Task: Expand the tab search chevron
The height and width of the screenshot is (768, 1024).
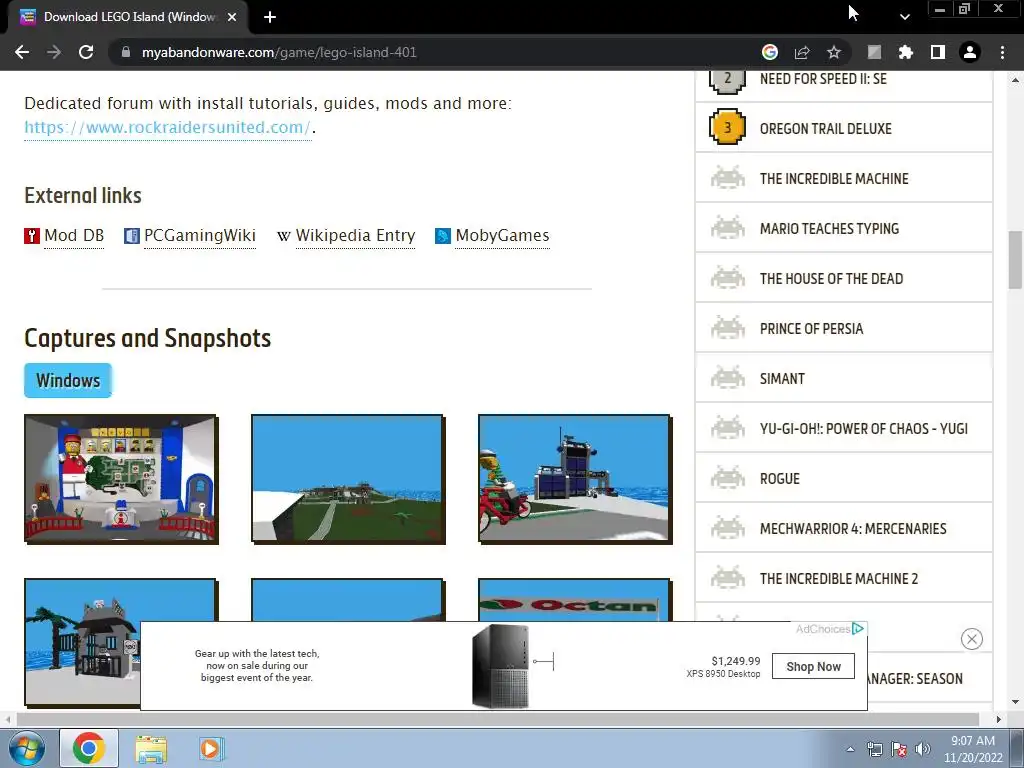Action: click(x=904, y=17)
